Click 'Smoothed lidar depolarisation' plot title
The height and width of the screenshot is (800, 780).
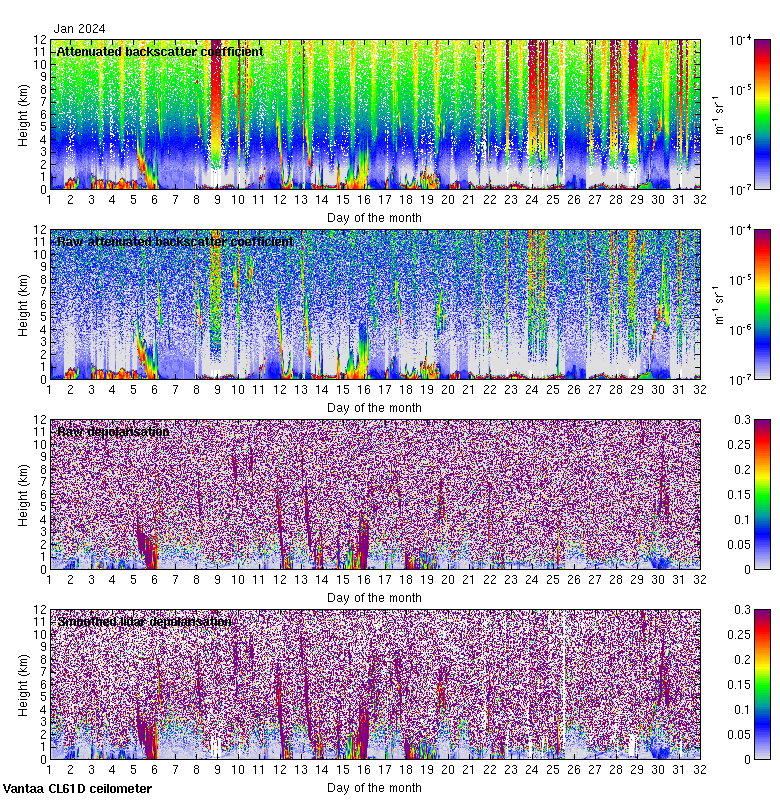coord(144,621)
